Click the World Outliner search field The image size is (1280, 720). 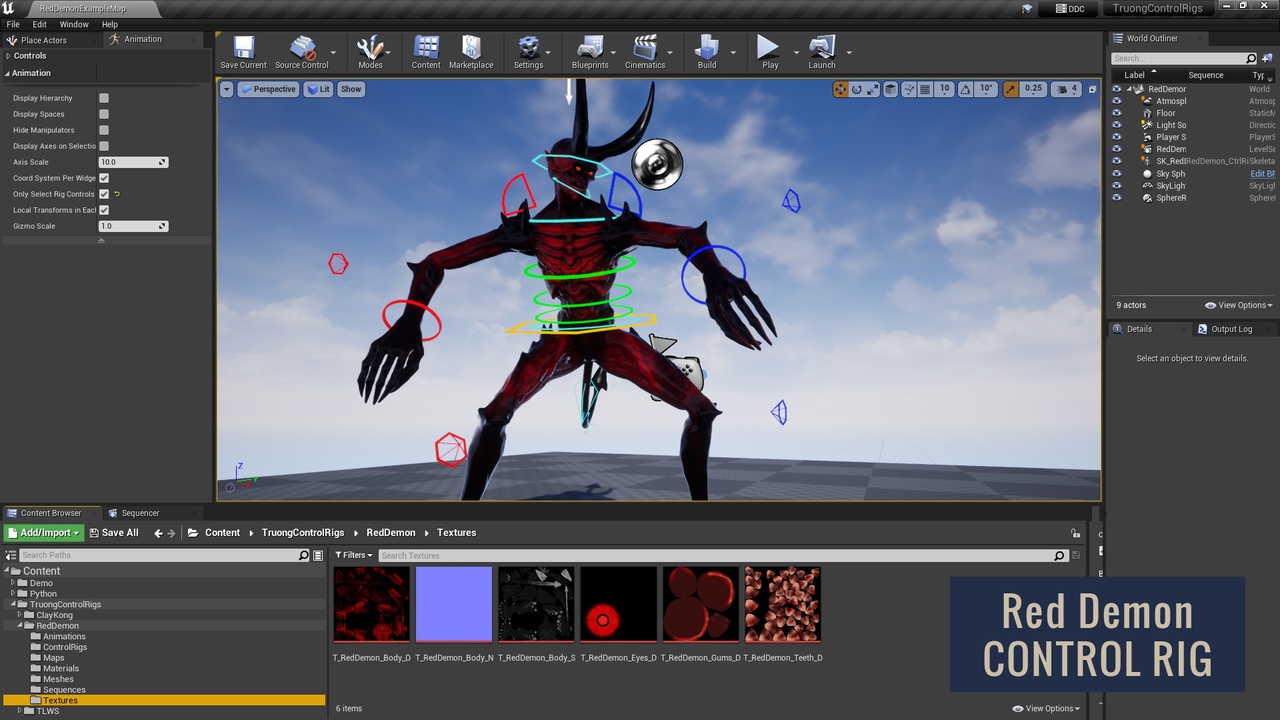pos(1184,58)
